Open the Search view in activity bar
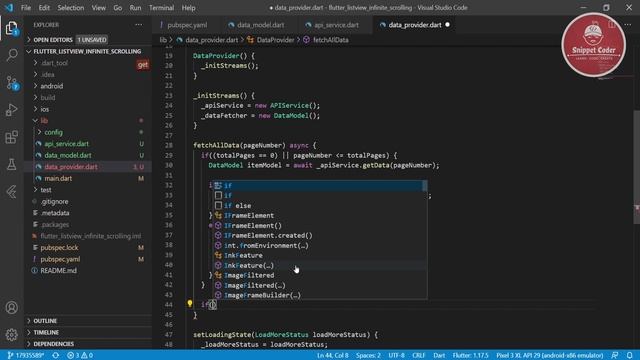640x360 pixels. (x=12, y=55)
